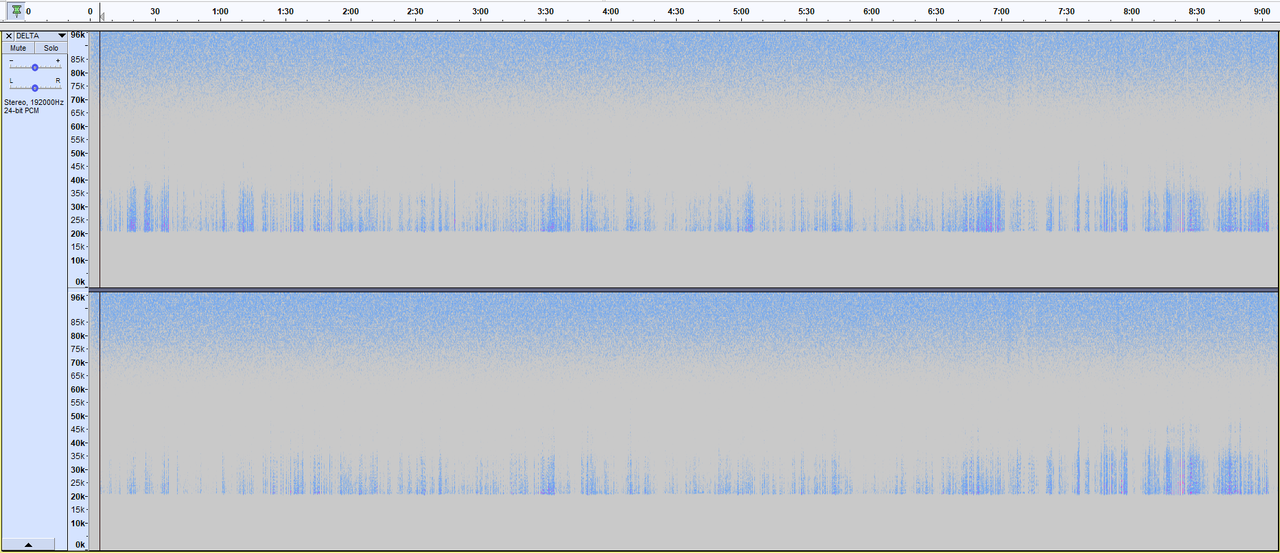Image resolution: width=1280 pixels, height=553 pixels.
Task: Click the DELTA track gain slider knob
Action: tap(35, 67)
